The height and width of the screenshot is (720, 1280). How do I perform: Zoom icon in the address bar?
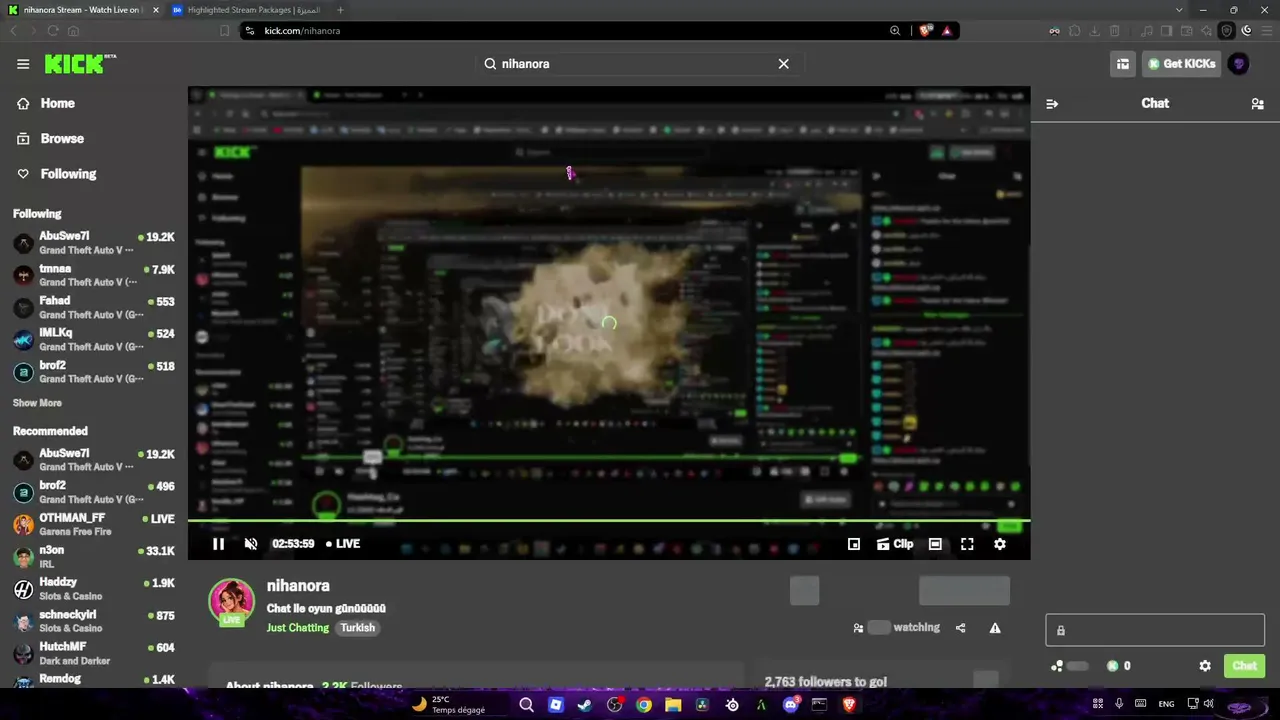pos(895,31)
